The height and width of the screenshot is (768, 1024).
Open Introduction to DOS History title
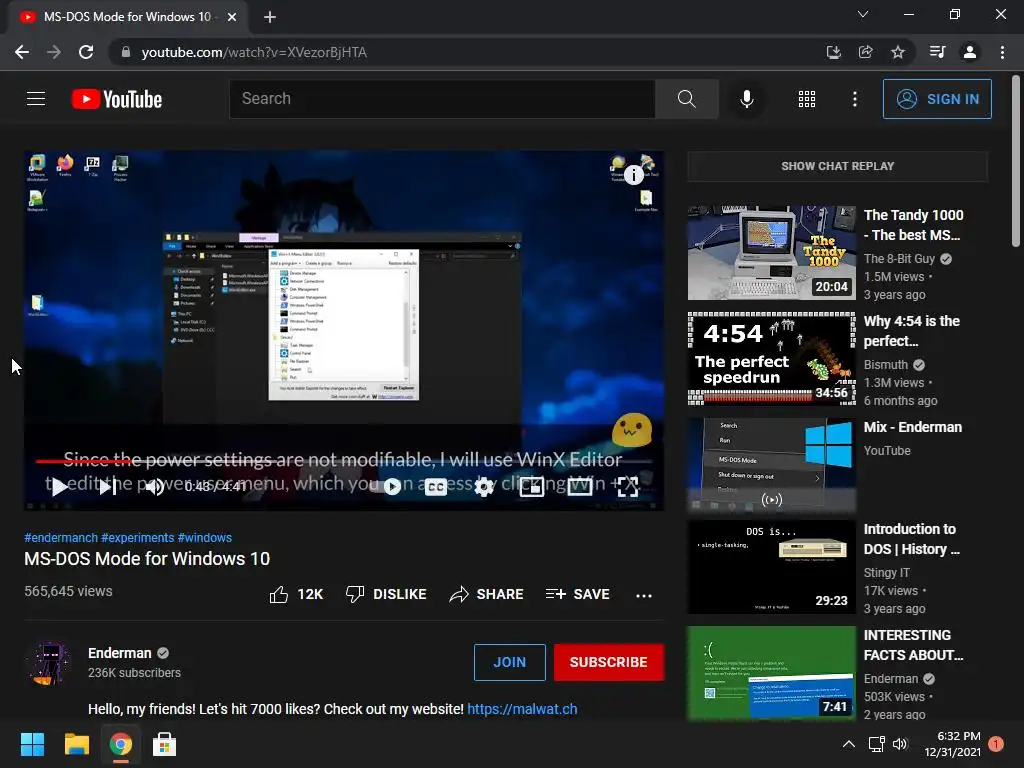pyautogui.click(x=912, y=539)
